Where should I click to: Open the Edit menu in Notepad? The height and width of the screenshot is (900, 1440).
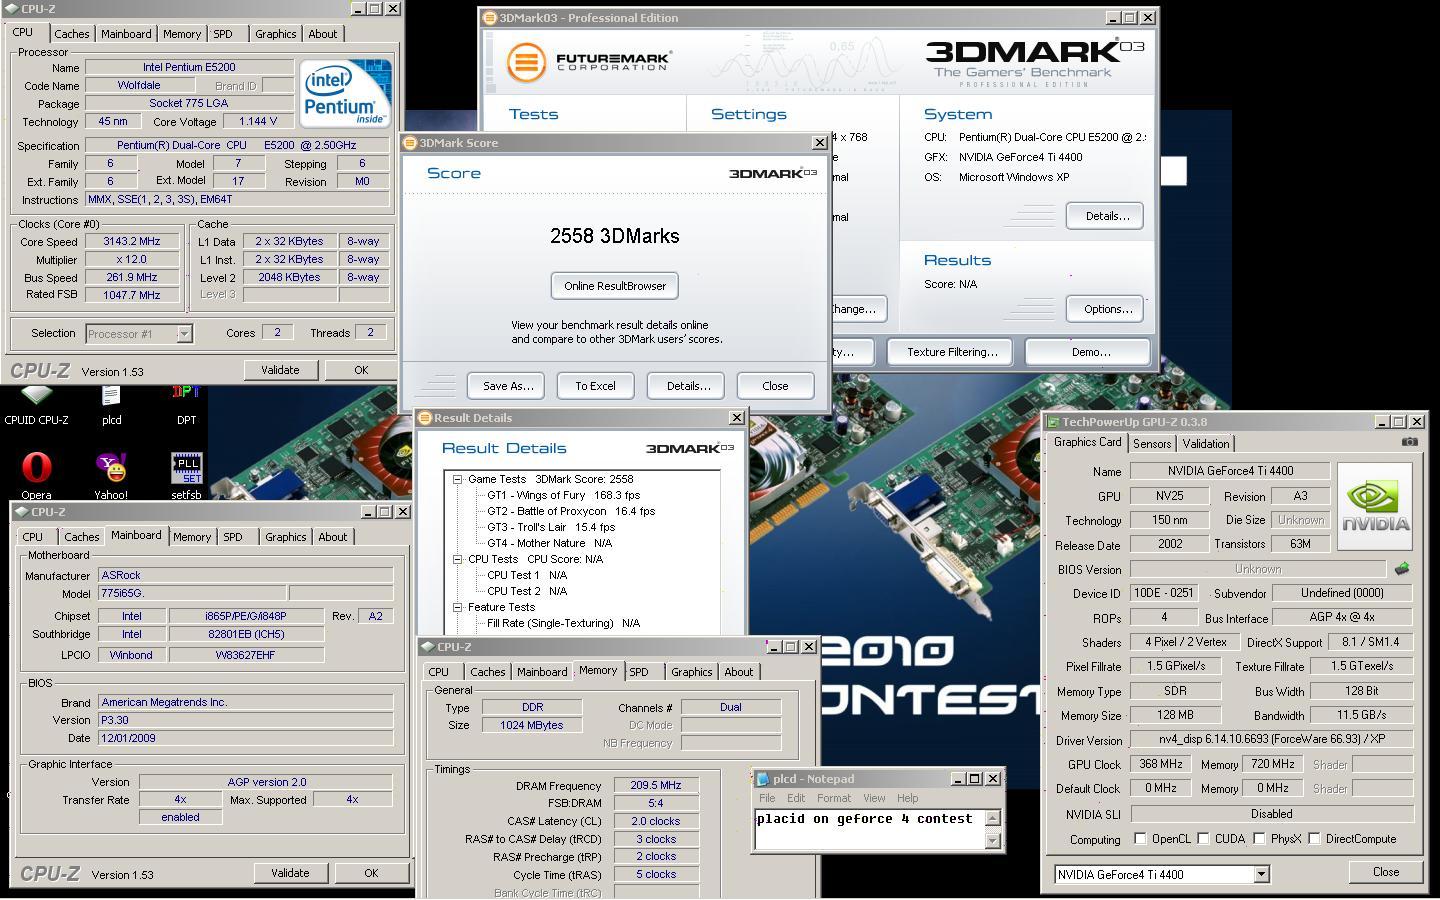796,798
